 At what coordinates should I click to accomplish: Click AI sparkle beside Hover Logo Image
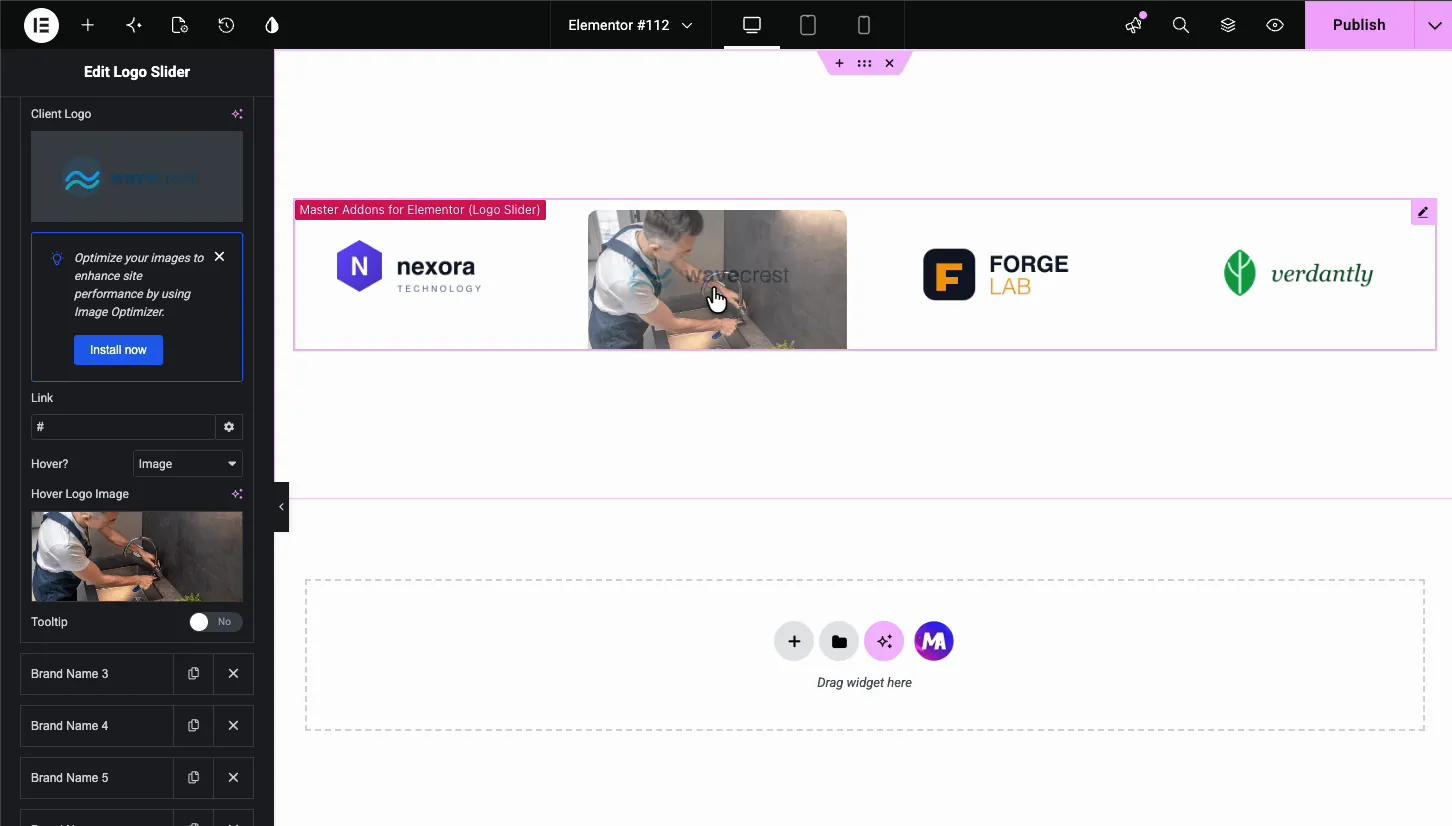237,494
